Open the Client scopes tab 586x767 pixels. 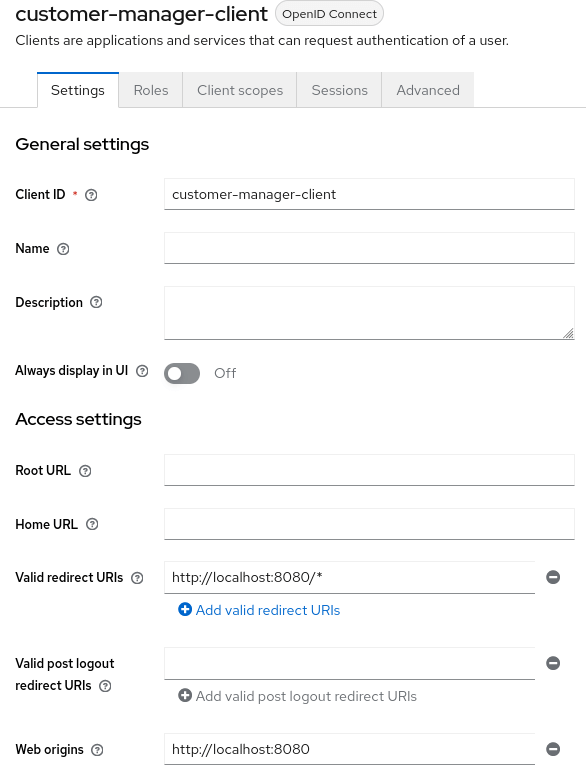[240, 90]
